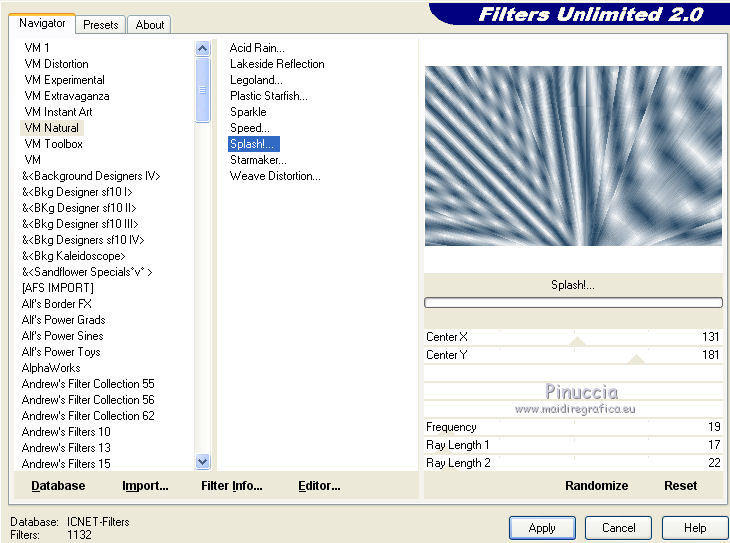Select VM Natural category
Image resolution: width=730 pixels, height=543 pixels.
(52, 128)
